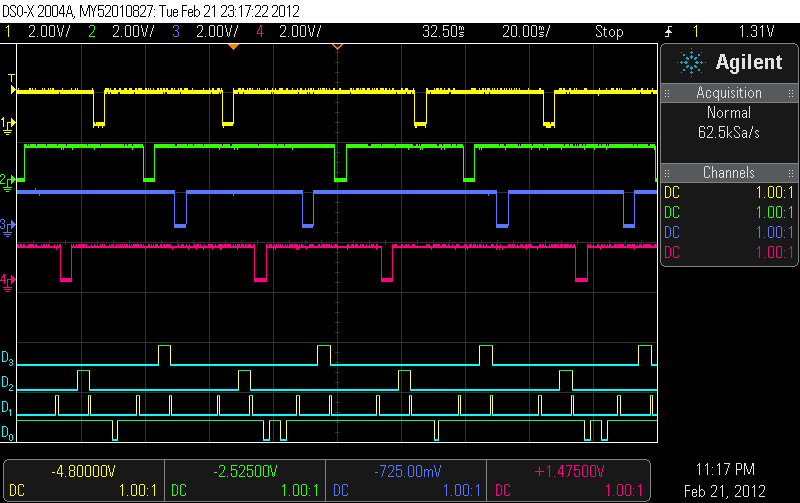
Task: Click the Agilent logo icon
Action: [692, 63]
